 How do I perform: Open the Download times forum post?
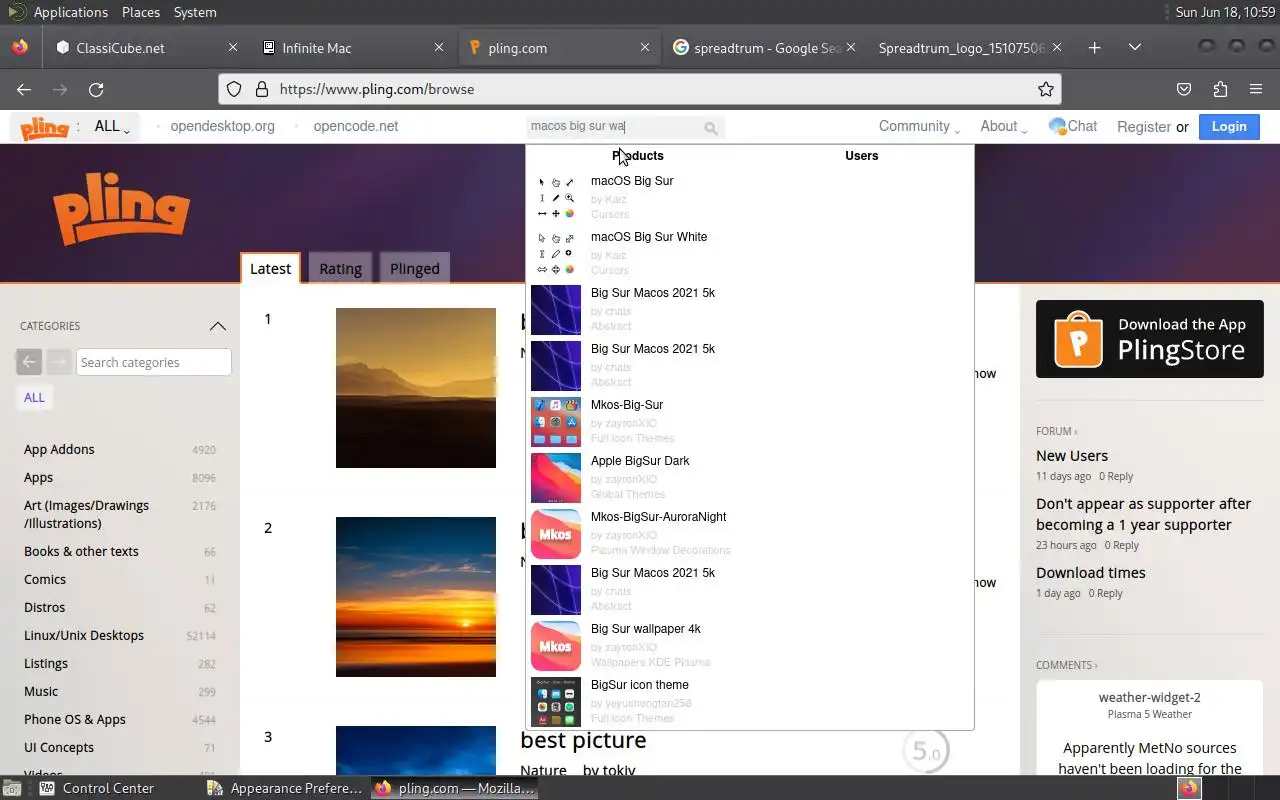[1091, 573]
